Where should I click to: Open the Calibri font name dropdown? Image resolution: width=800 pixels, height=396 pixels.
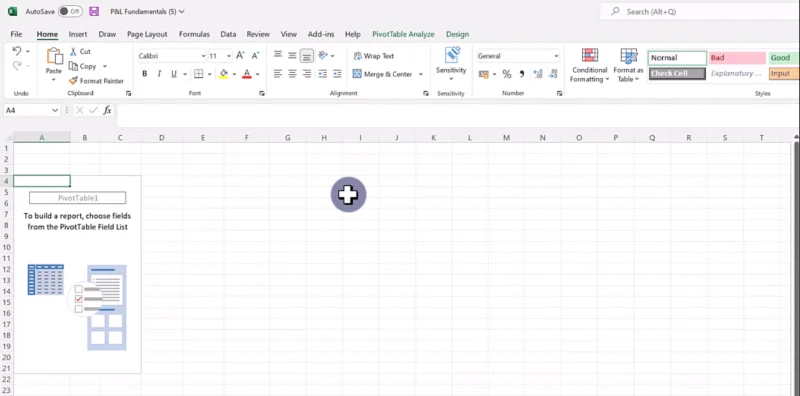click(x=203, y=56)
